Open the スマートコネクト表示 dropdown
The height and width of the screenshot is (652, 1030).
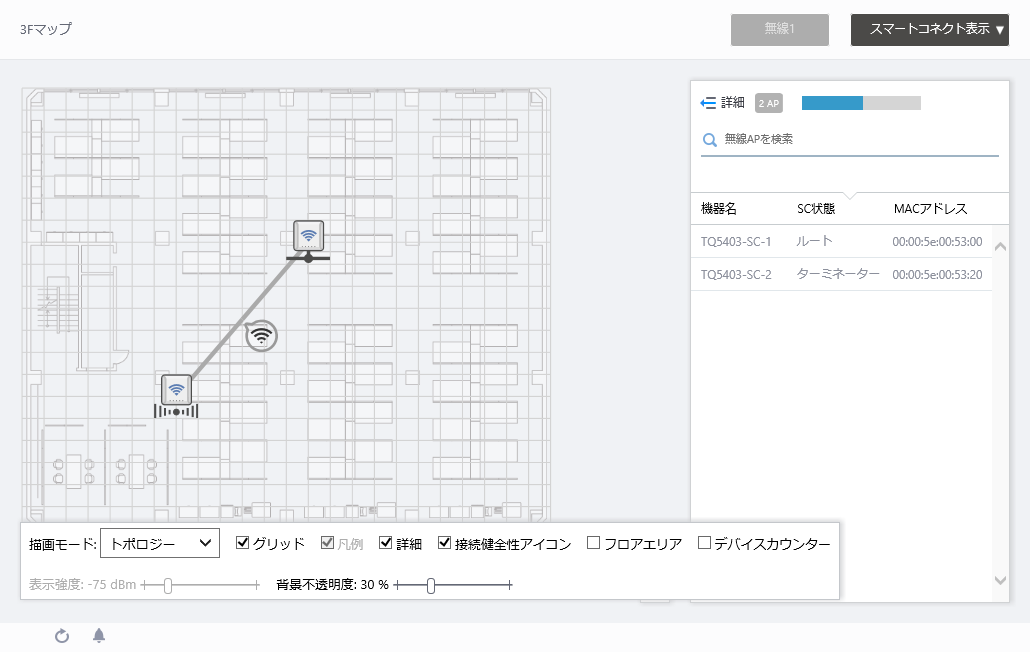tap(929, 30)
